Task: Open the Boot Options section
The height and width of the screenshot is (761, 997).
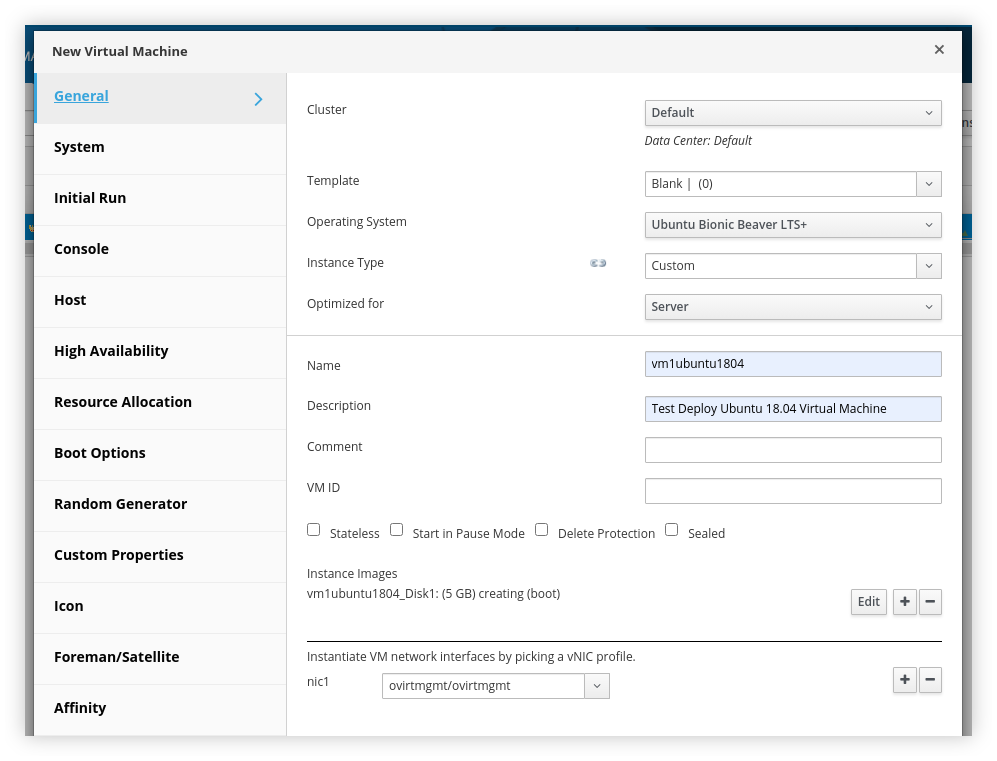Action: click(x=100, y=453)
